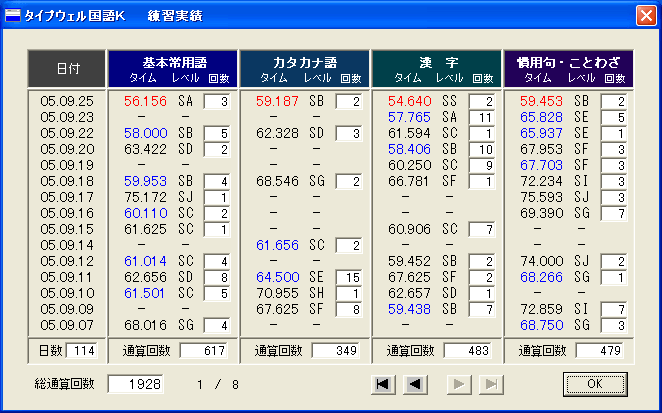Close the 練習実績 window
662x413 pixels.
646,16
